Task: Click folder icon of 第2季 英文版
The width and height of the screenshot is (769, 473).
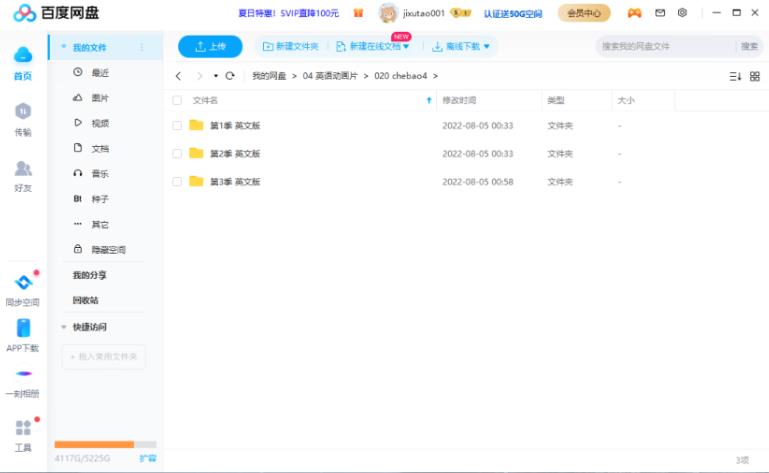Action: tap(196, 153)
